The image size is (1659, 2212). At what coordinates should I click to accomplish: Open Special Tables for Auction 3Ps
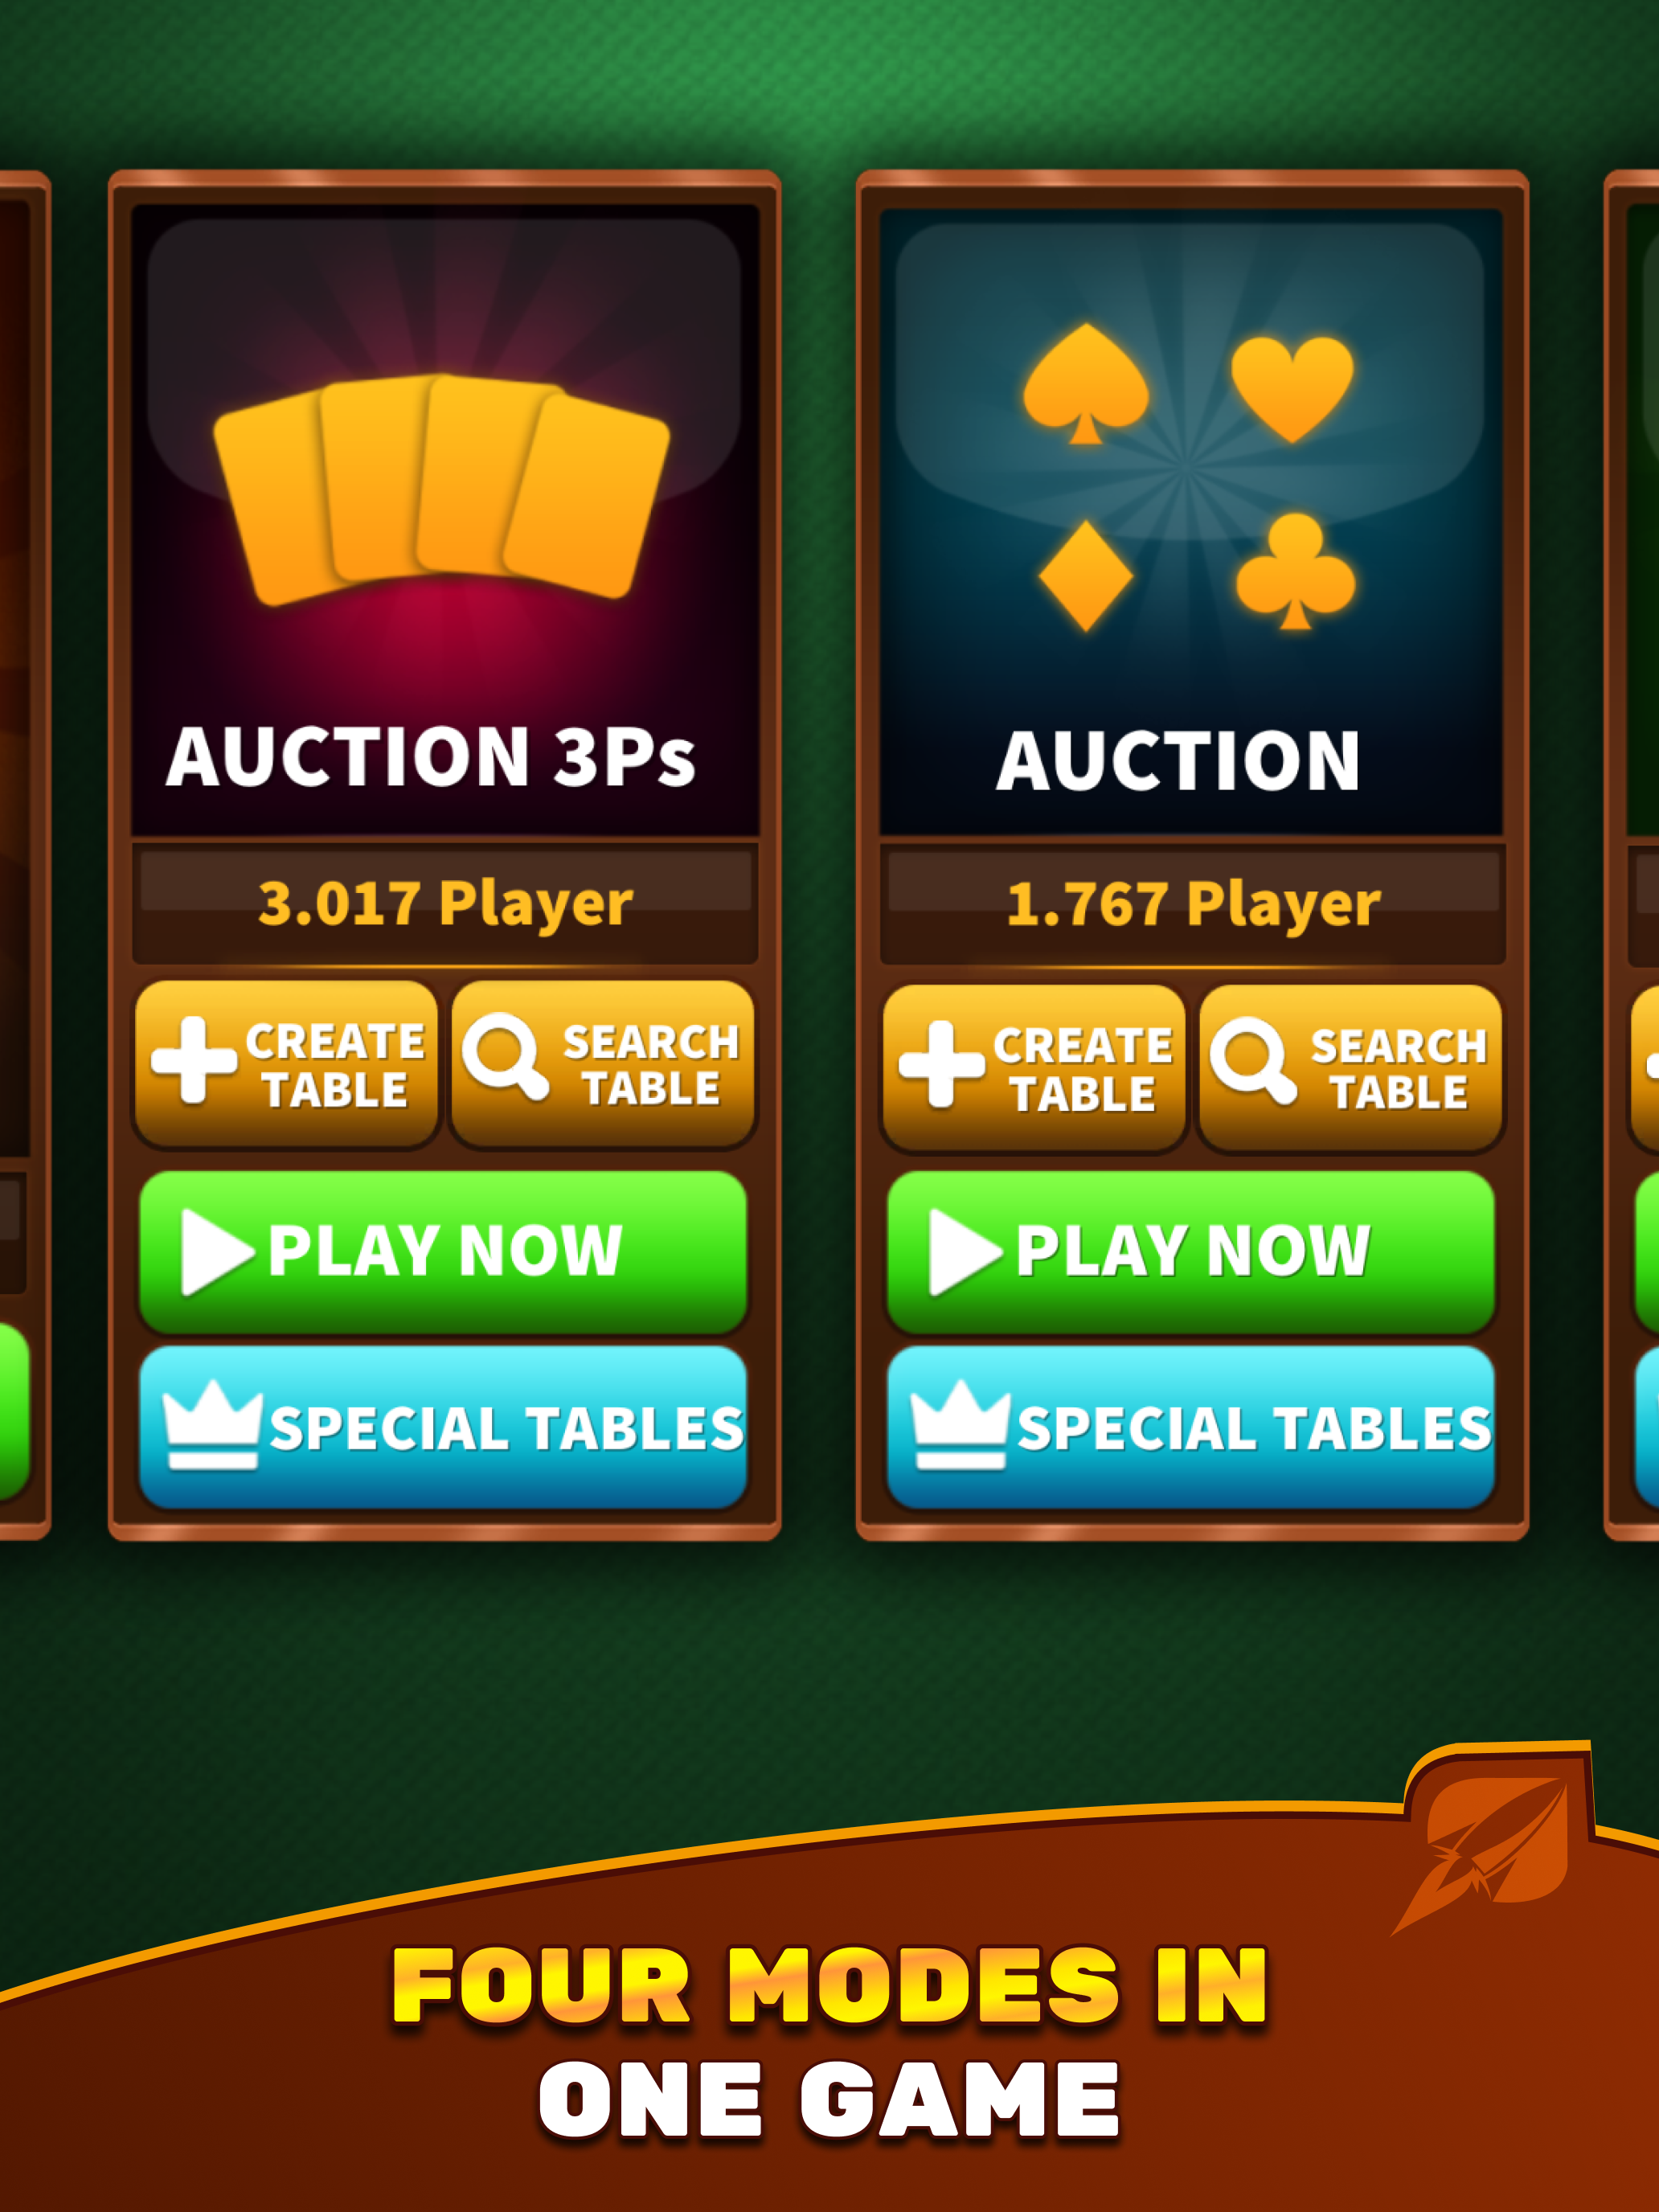click(x=443, y=1427)
